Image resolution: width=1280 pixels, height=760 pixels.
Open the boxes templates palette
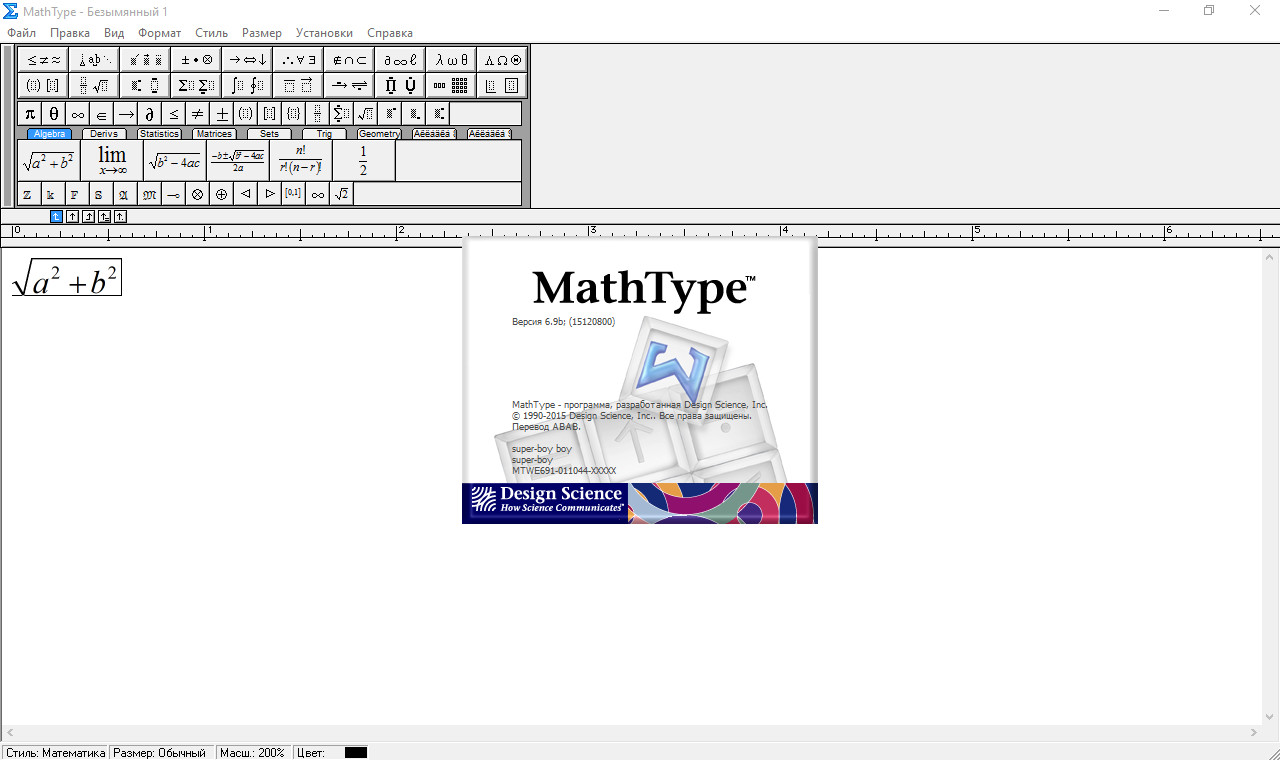(502, 85)
